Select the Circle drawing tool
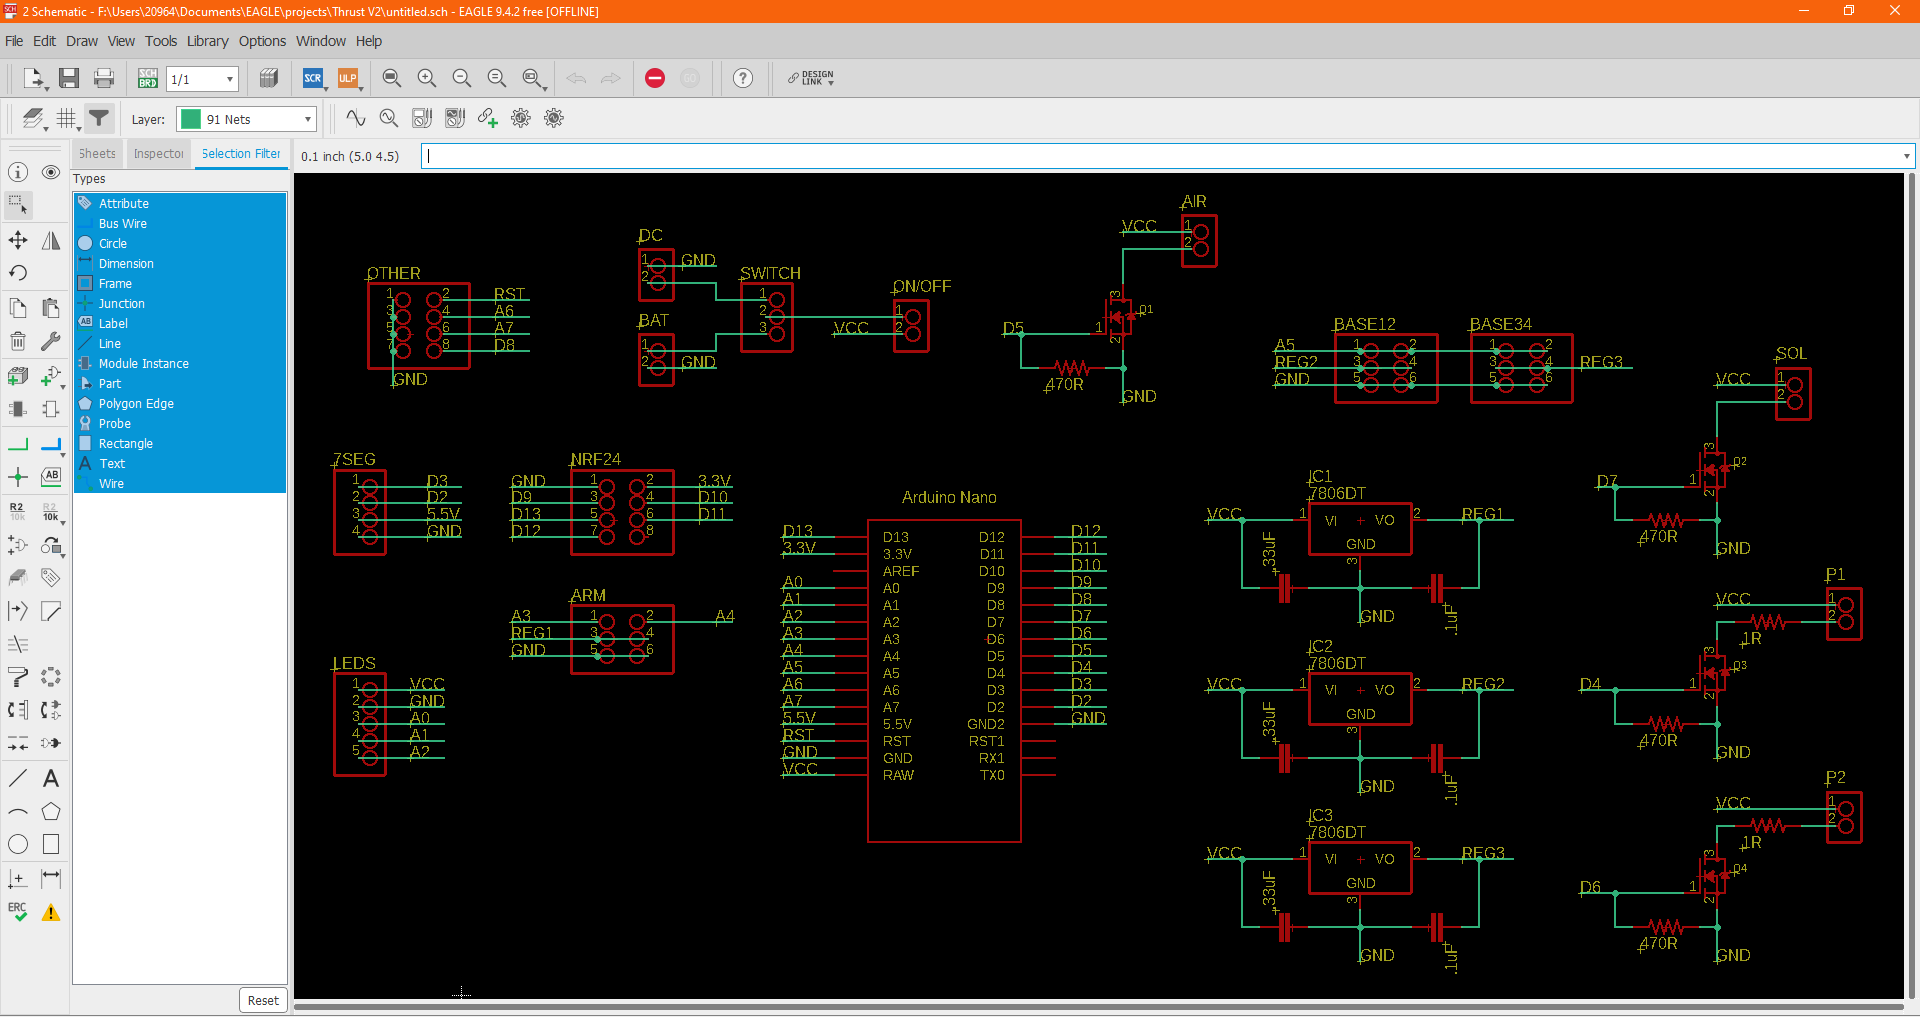 [x=18, y=844]
